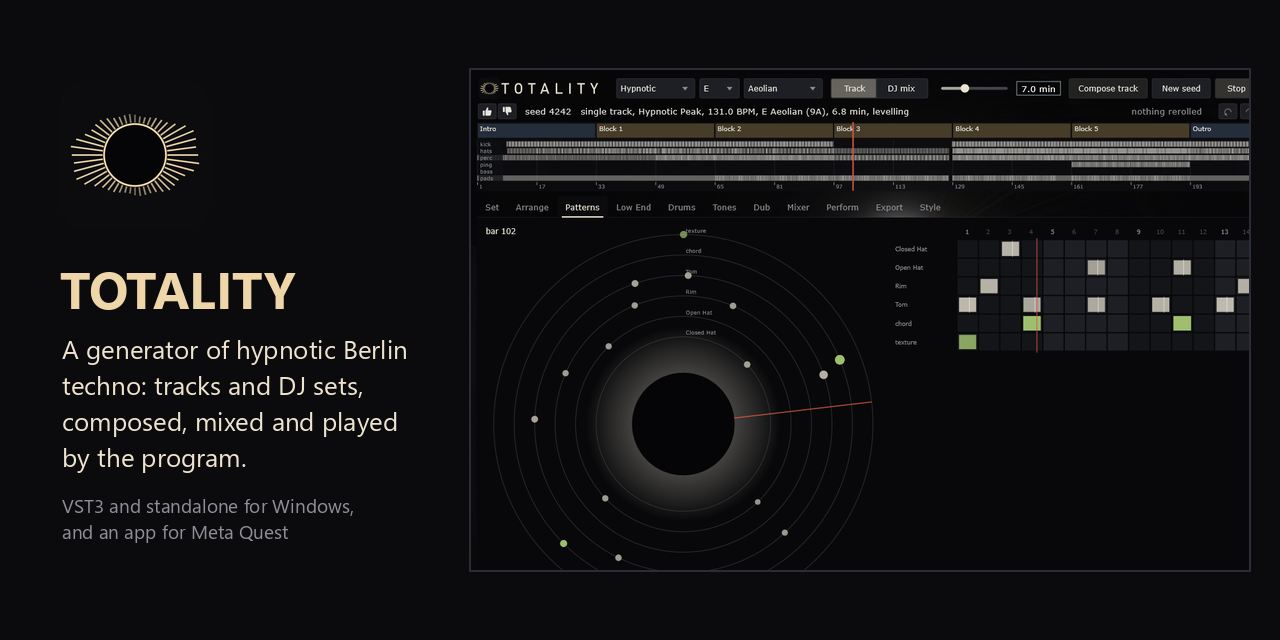1280x640 pixels.
Task: Select Block 4 in the timeline
Action: click(1012, 130)
